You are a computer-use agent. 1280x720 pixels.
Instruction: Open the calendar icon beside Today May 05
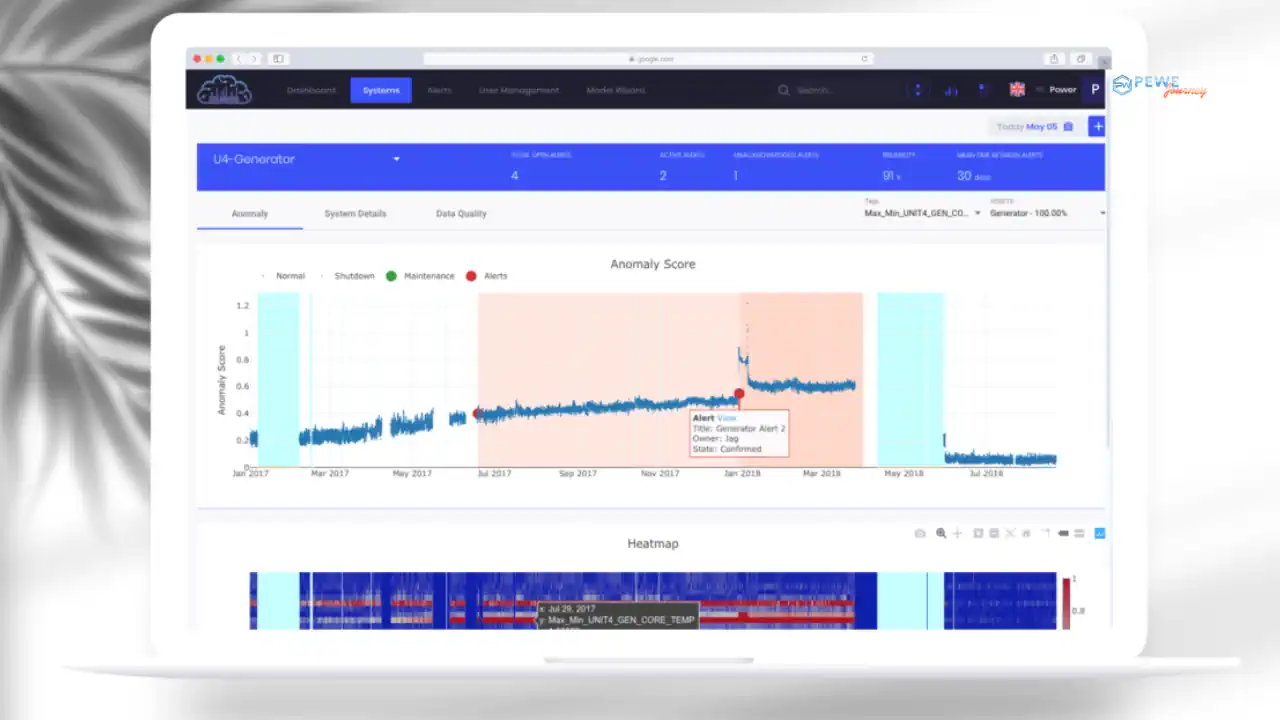click(1067, 126)
